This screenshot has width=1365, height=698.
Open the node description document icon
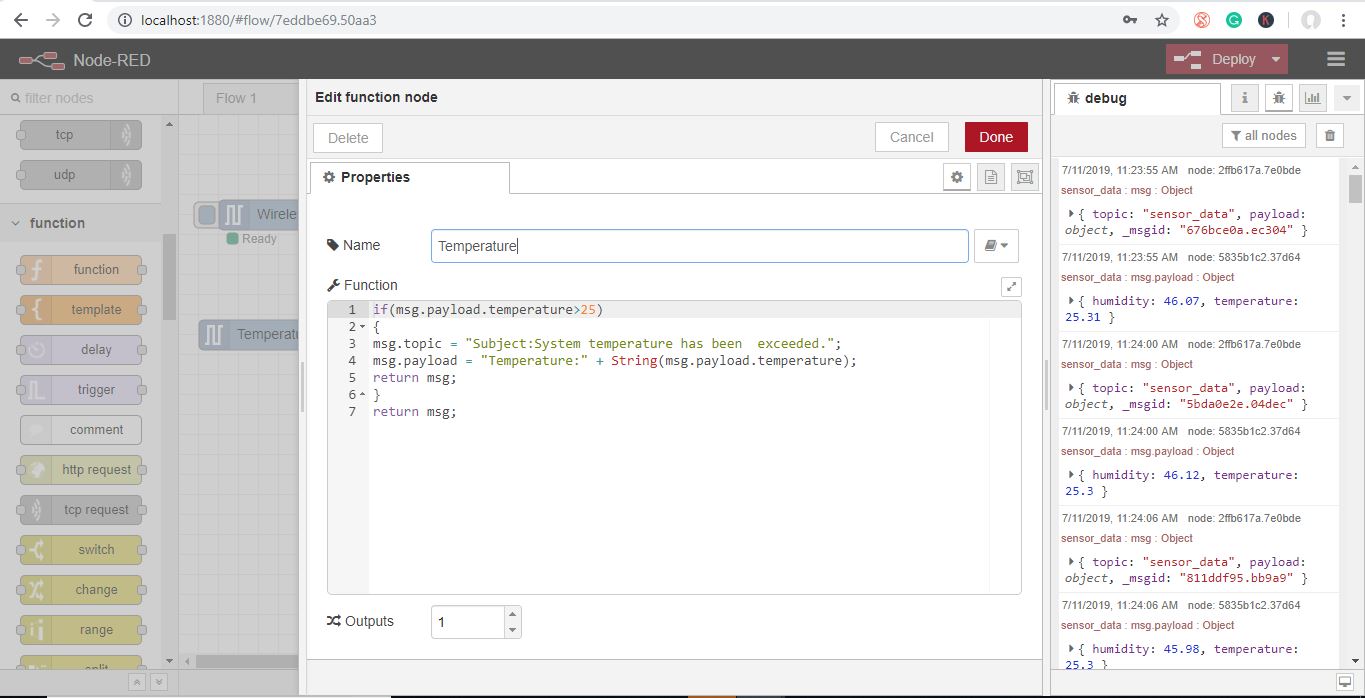[991, 177]
